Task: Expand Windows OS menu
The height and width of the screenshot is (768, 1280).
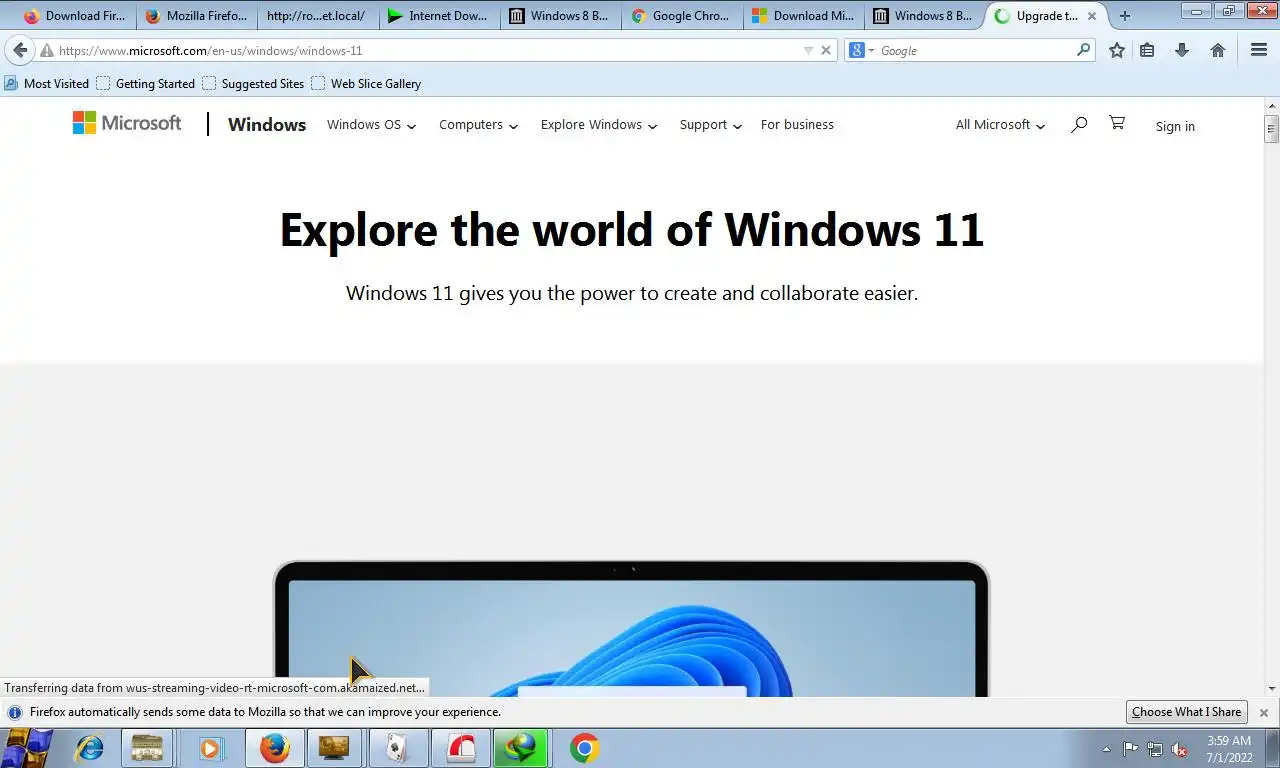Action: 371,125
